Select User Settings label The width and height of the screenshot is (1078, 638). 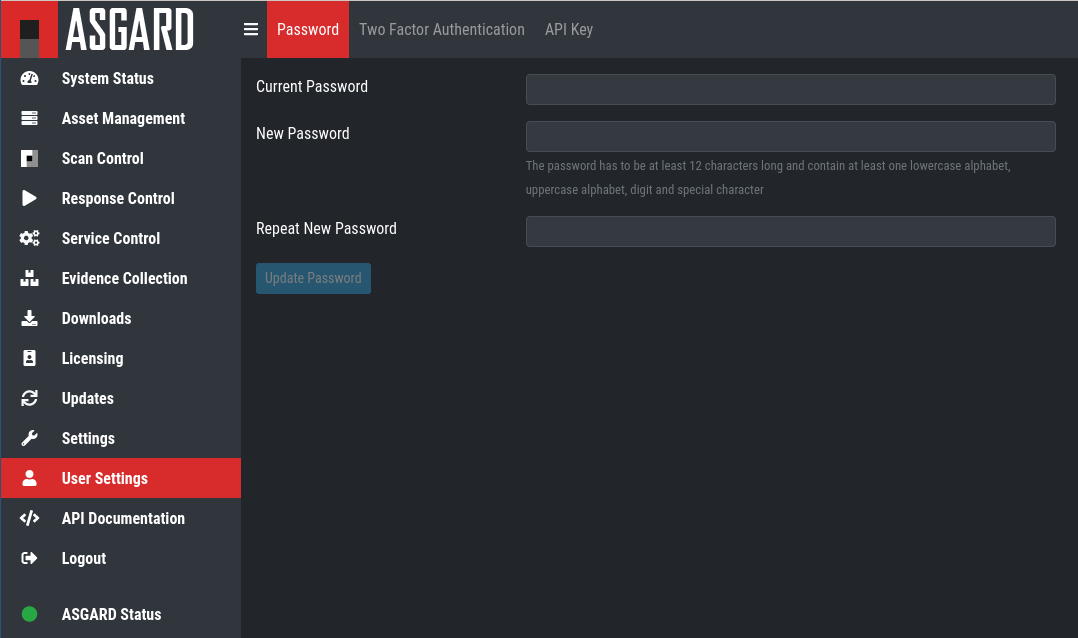click(x=104, y=478)
